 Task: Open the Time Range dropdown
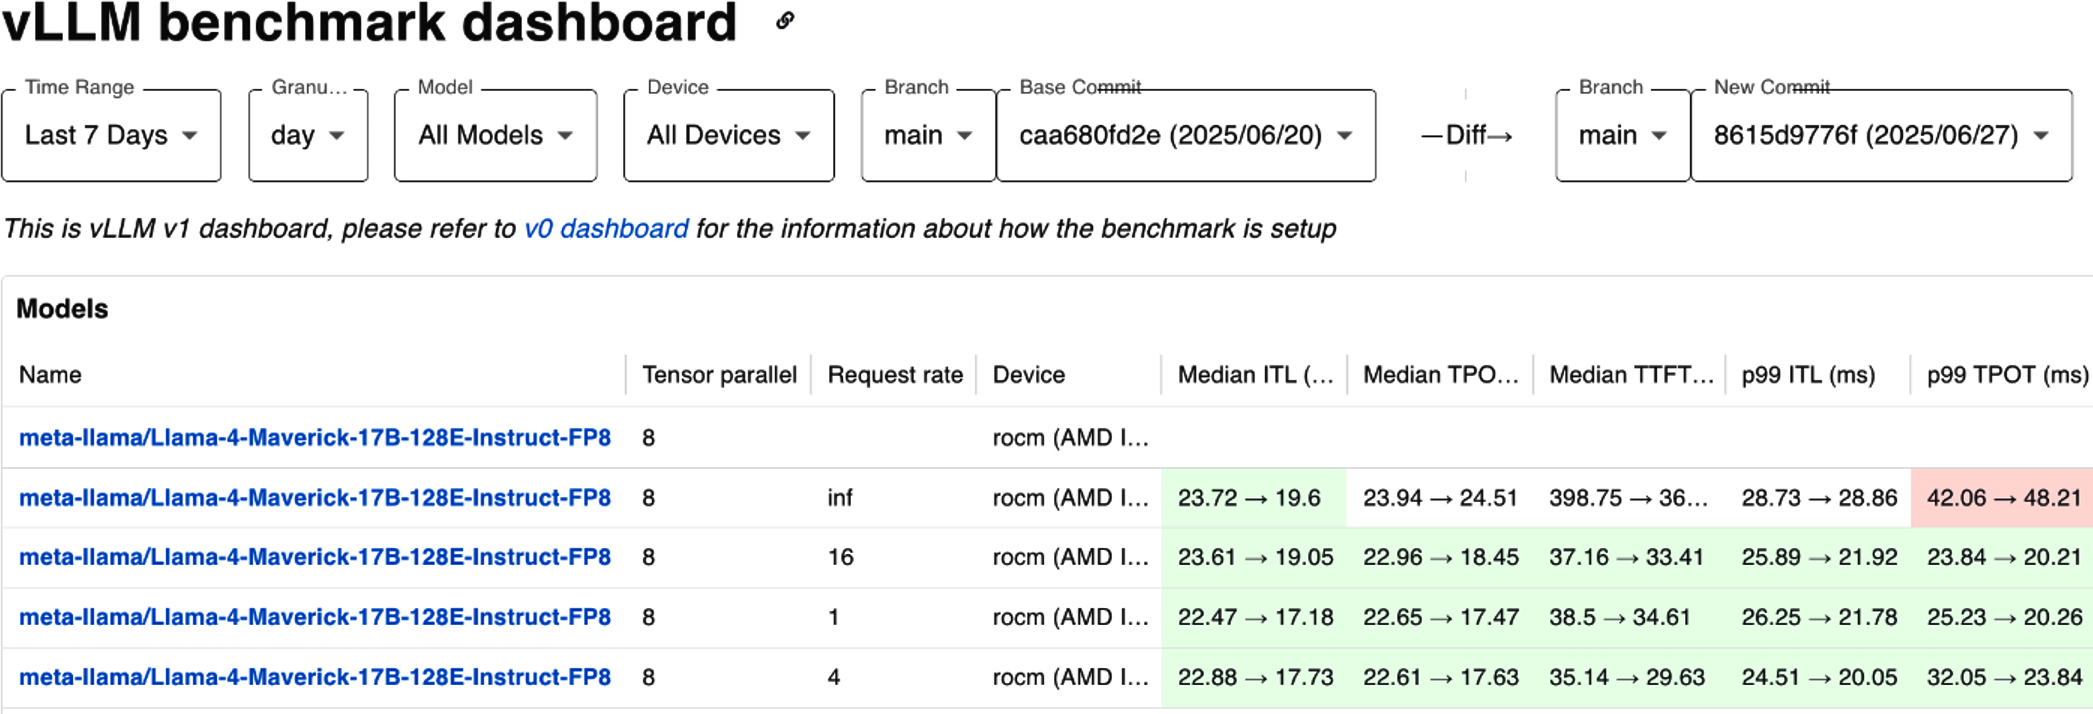[x=111, y=135]
